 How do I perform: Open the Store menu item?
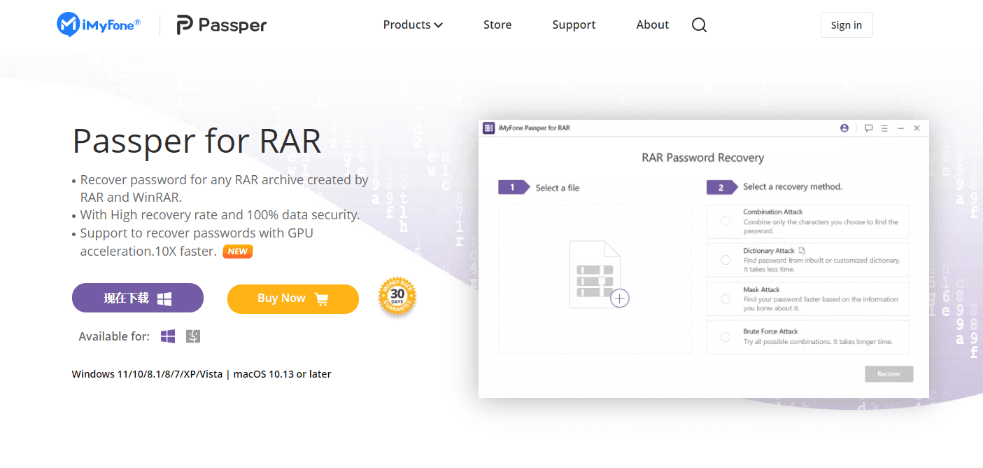(x=497, y=25)
